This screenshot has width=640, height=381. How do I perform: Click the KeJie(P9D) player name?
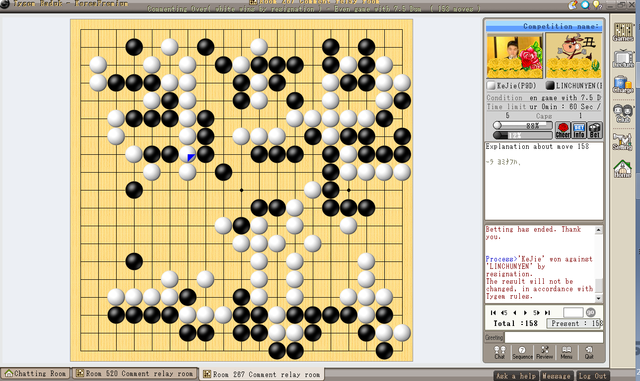pyautogui.click(x=516, y=86)
